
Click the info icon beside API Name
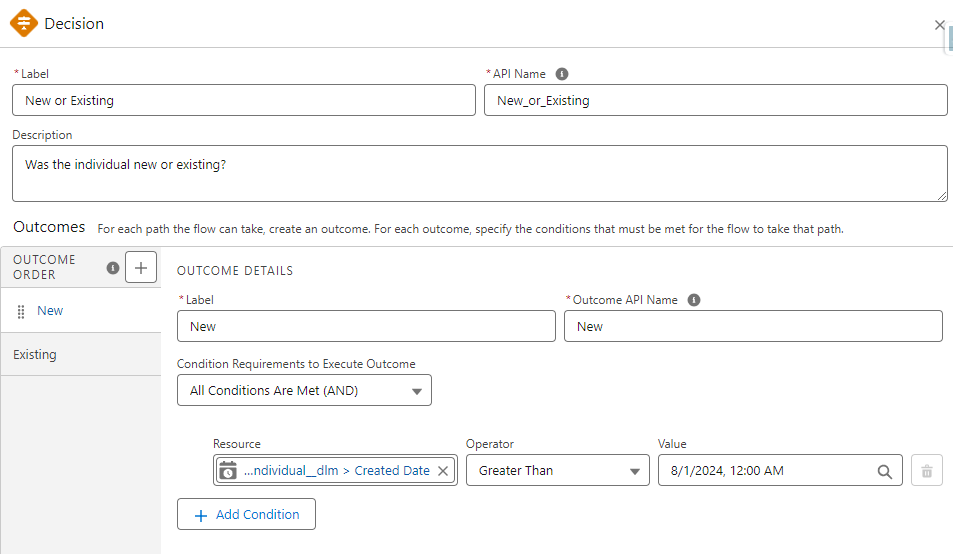(562, 74)
